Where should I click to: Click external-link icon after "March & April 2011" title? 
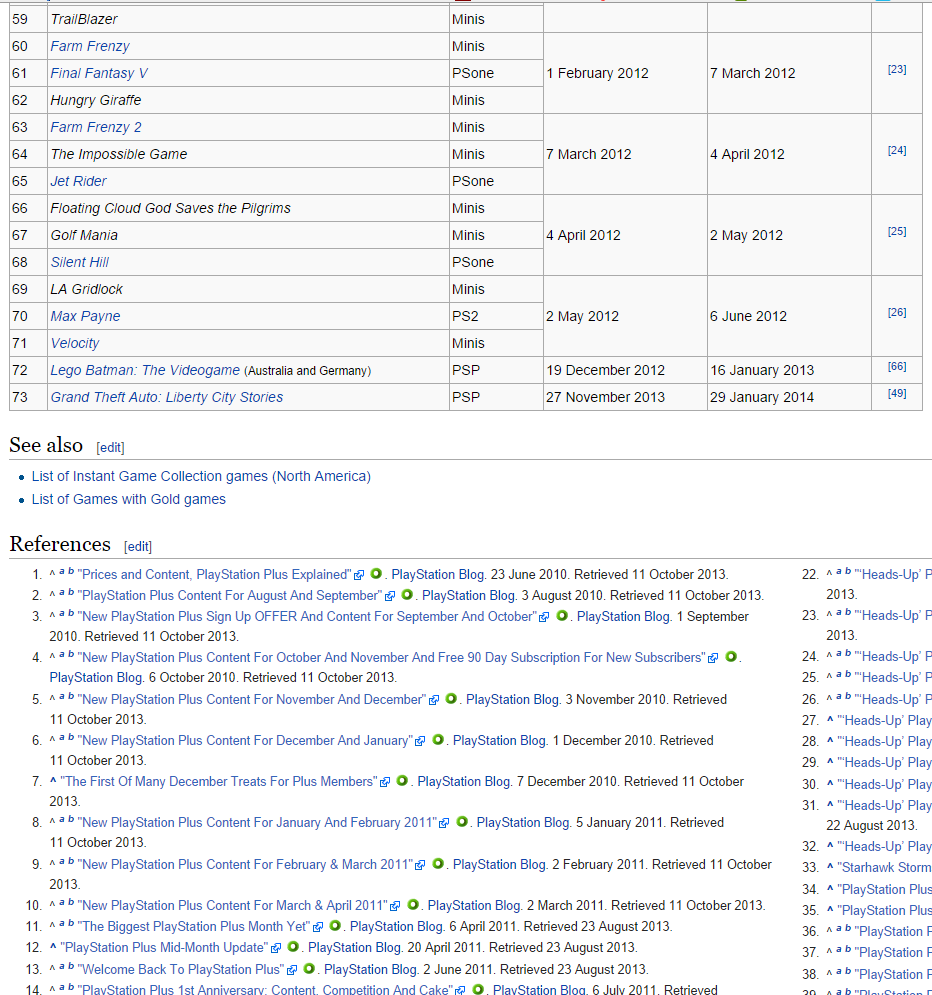(x=395, y=906)
